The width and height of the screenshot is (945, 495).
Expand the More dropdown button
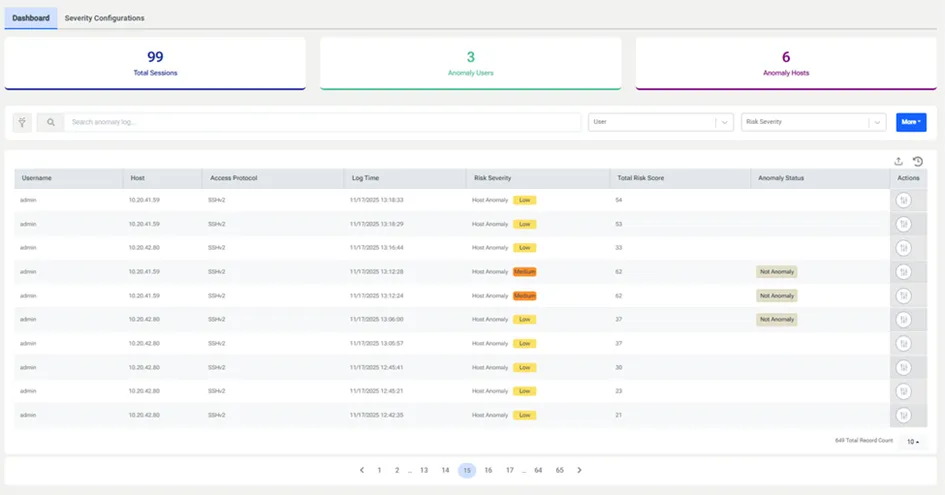[911, 122]
